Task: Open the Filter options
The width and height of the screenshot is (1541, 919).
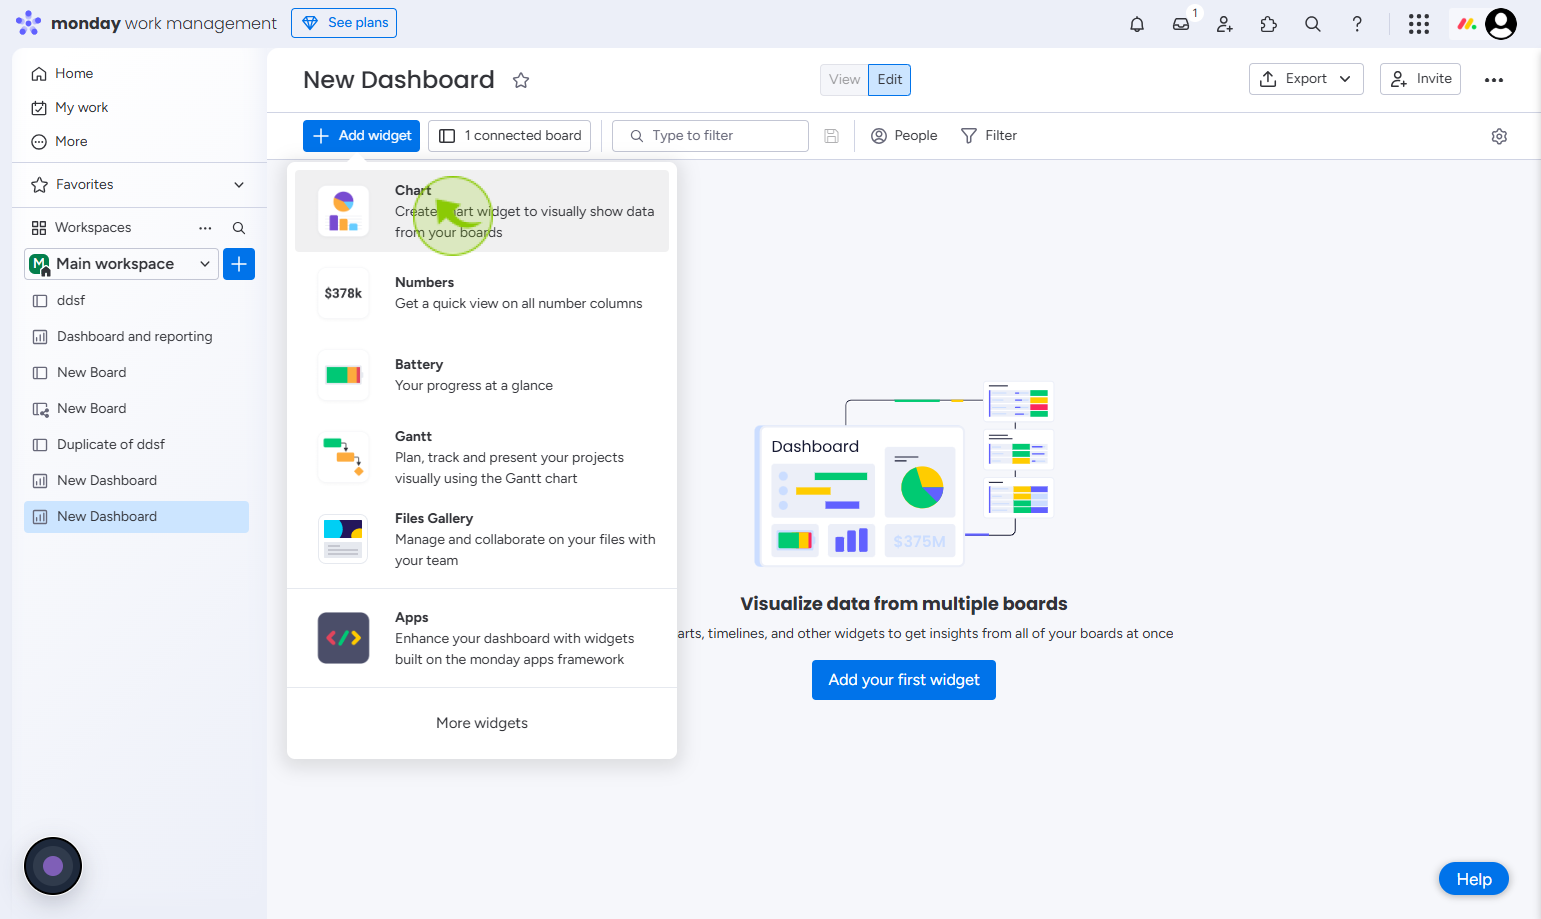Action: pyautogui.click(x=989, y=136)
